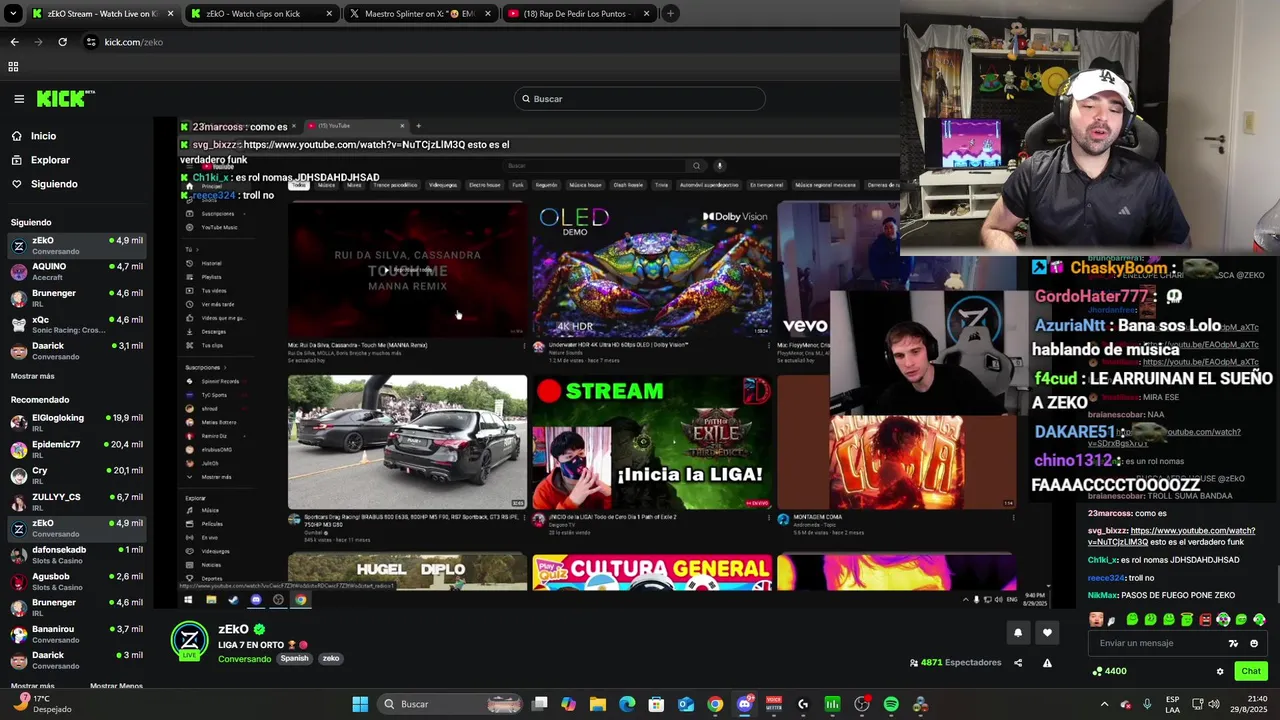The image size is (1280, 720).
Task: Open Epidemic77 recommended channel
Action: (x=76, y=449)
